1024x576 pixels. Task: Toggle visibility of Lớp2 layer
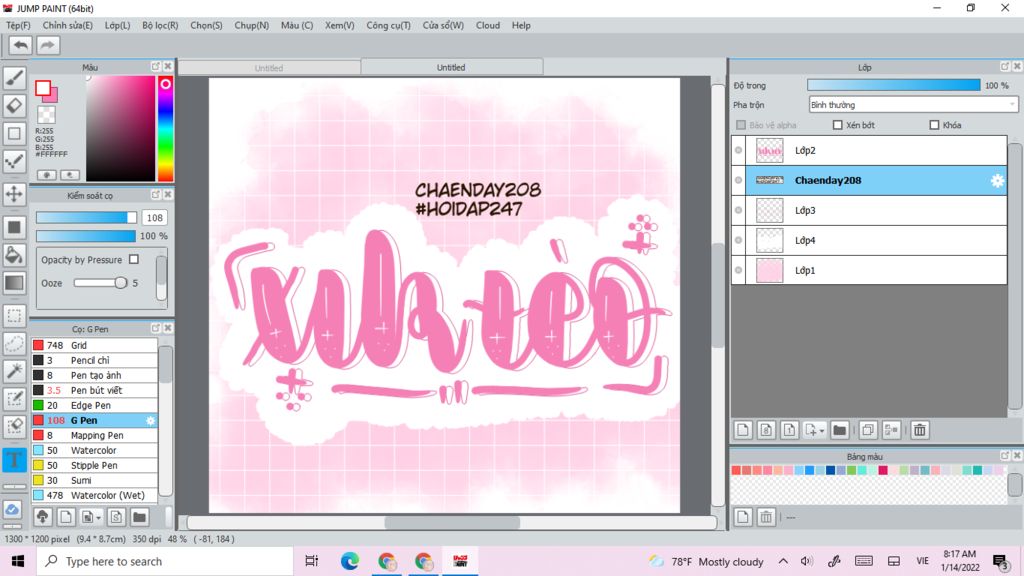pyautogui.click(x=739, y=150)
